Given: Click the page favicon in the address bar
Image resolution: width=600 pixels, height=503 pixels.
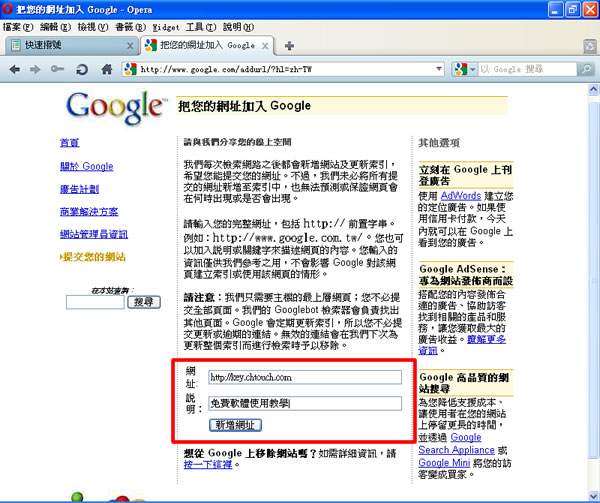Looking at the screenshot, I should tap(130, 69).
